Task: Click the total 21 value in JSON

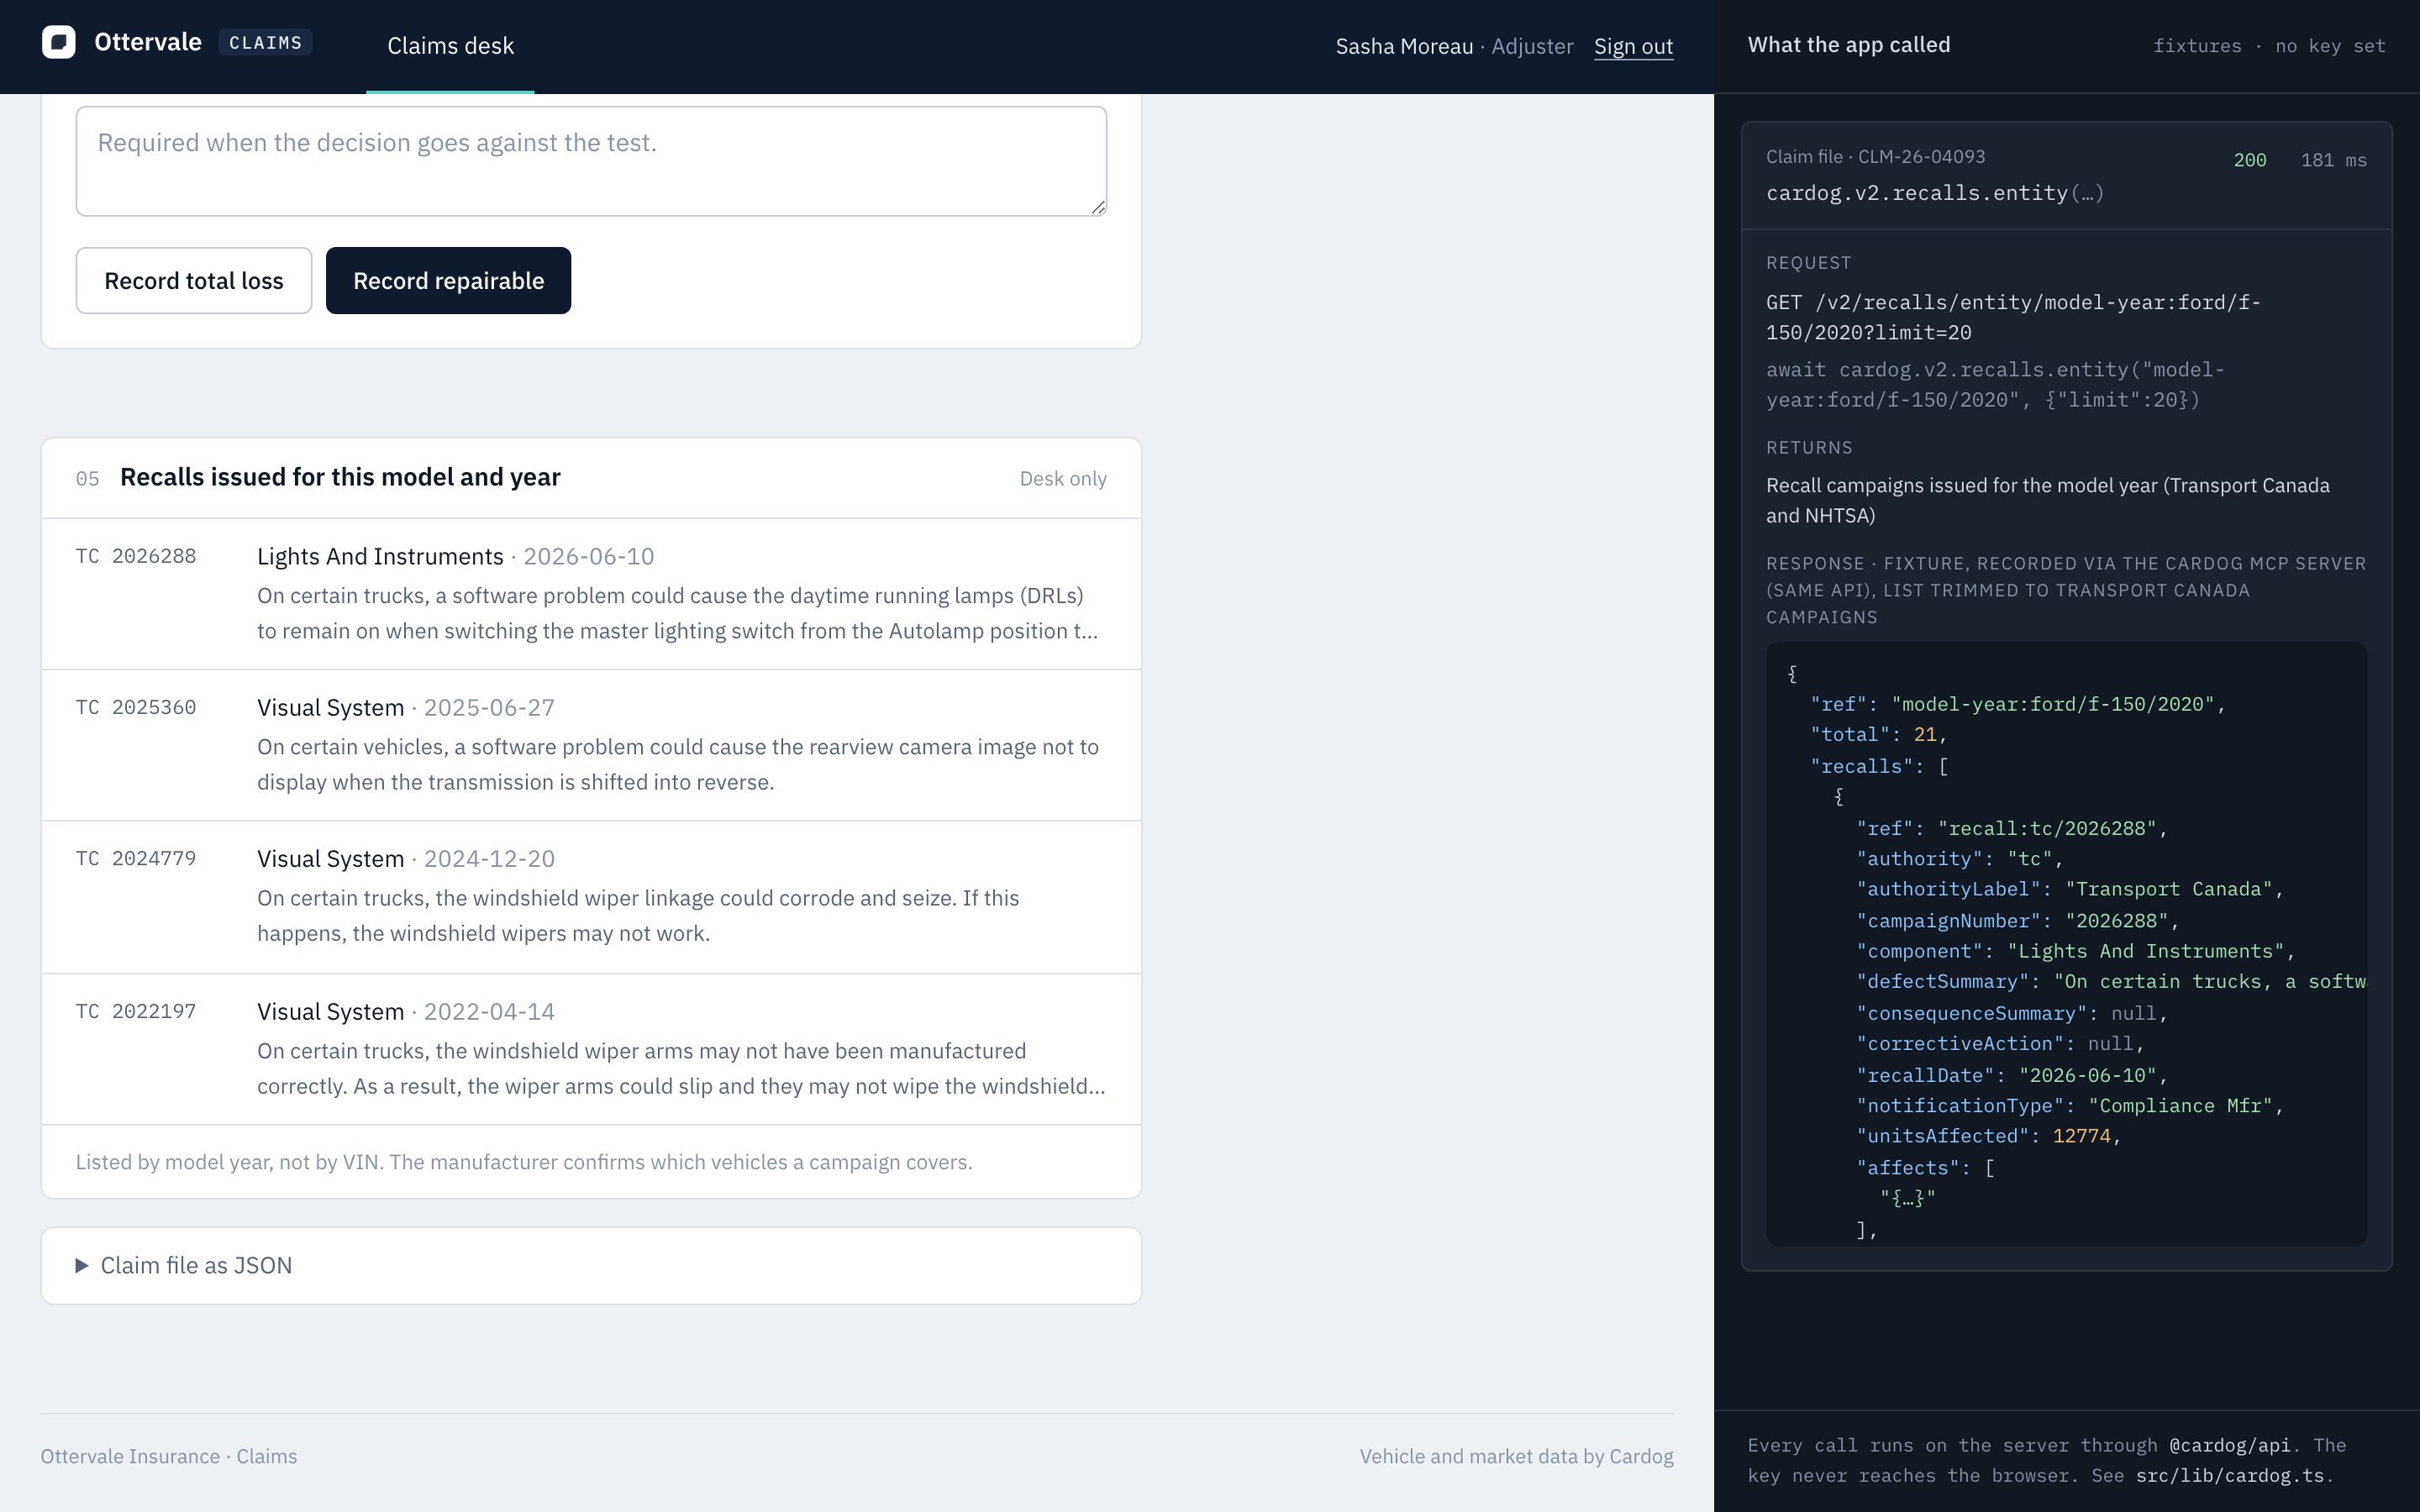Action: click(x=1925, y=735)
